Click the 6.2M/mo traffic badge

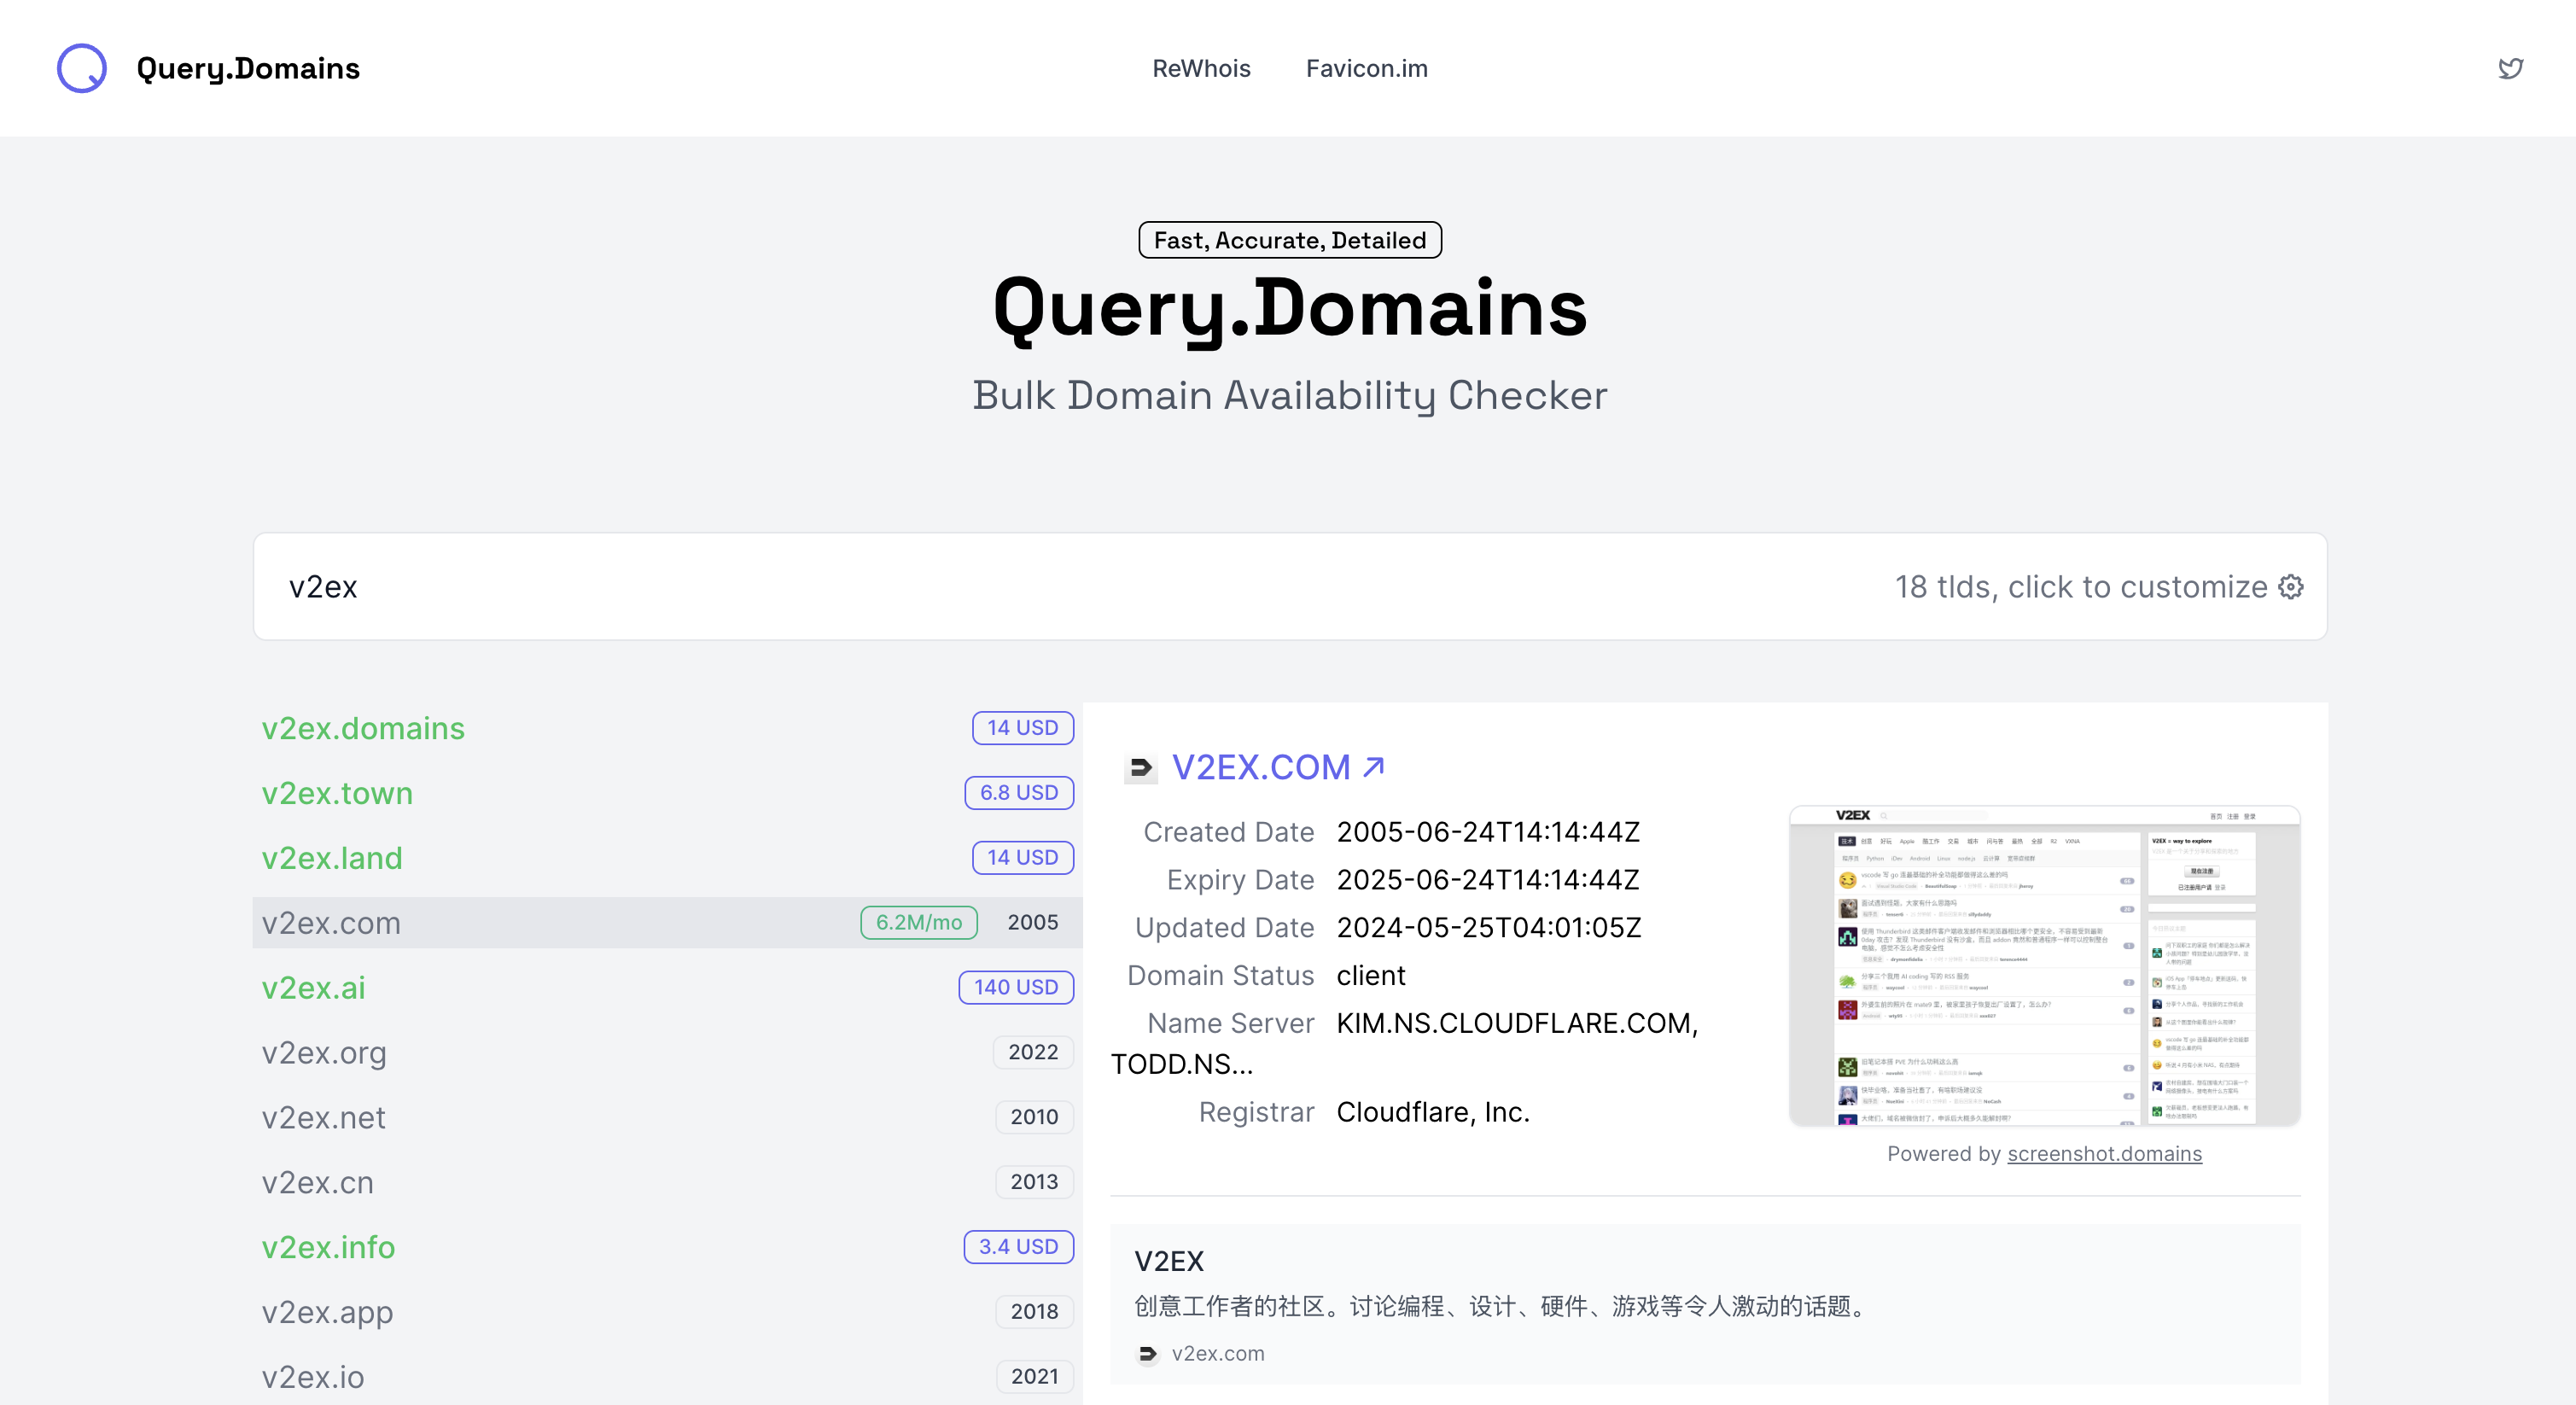[918, 923]
